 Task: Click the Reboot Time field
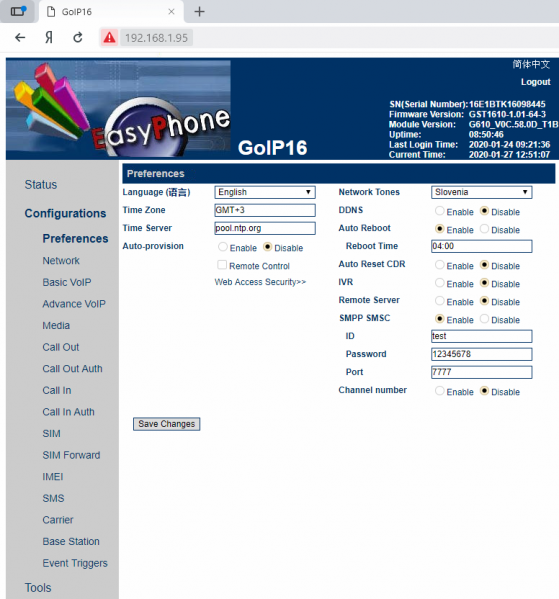pyautogui.click(x=481, y=246)
